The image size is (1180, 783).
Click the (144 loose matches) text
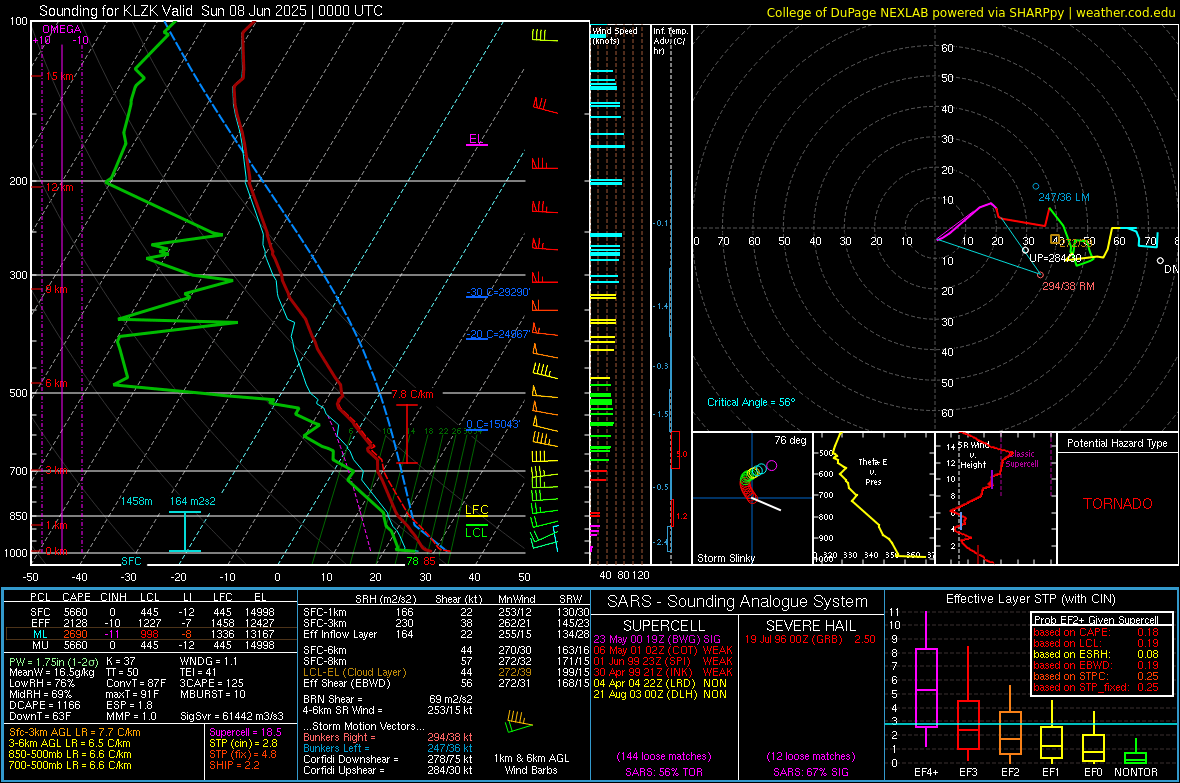[x=664, y=757]
